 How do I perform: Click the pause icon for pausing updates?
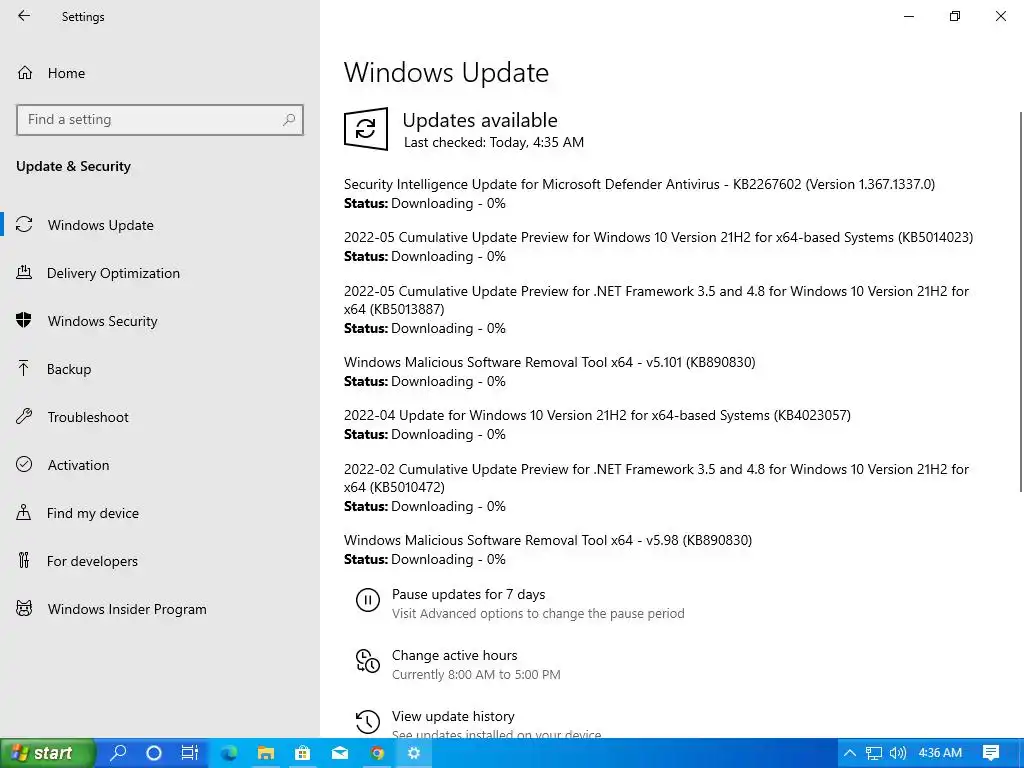(368, 600)
